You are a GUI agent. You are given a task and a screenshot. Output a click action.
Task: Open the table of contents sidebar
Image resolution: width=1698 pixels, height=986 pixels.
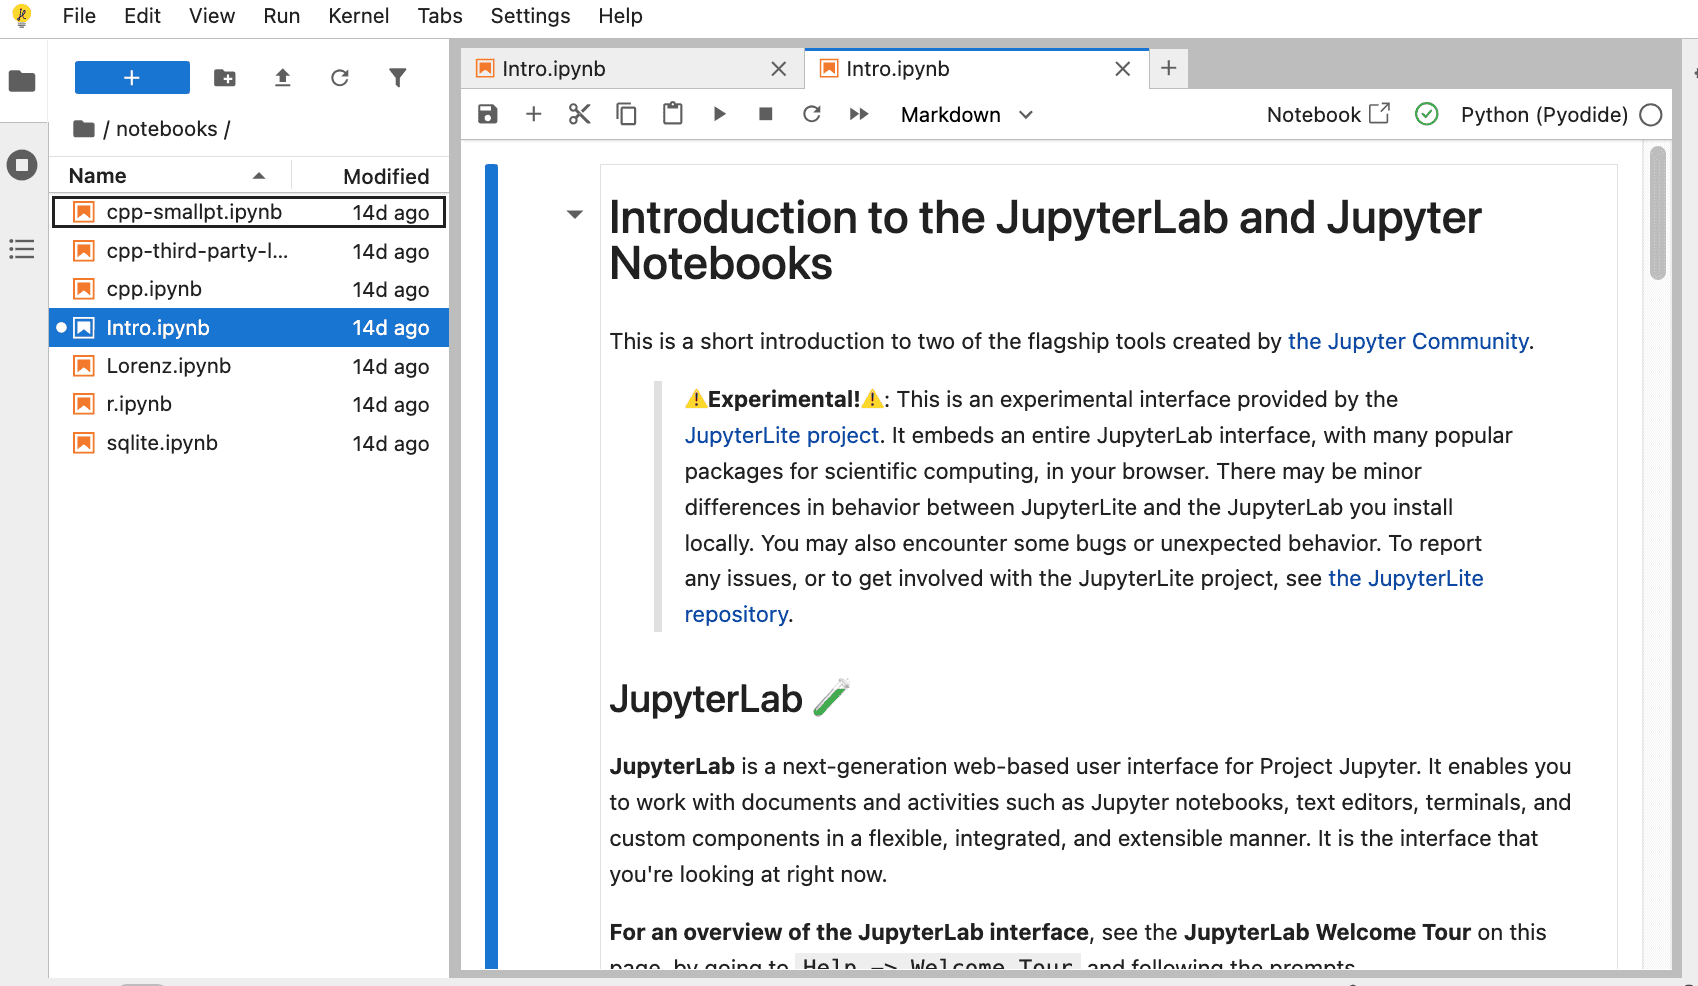point(22,249)
